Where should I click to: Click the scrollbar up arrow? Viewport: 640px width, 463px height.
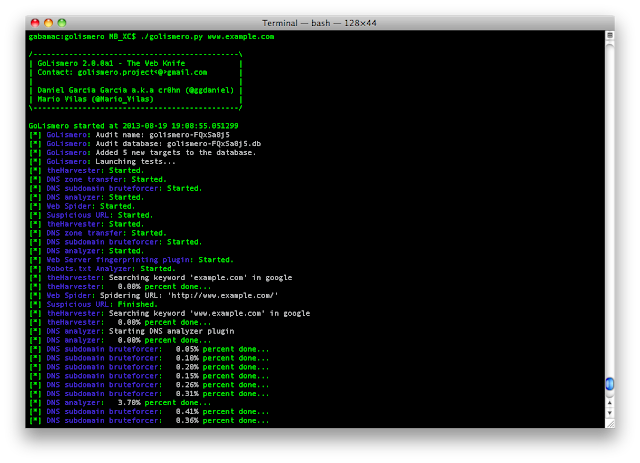tap(610, 403)
